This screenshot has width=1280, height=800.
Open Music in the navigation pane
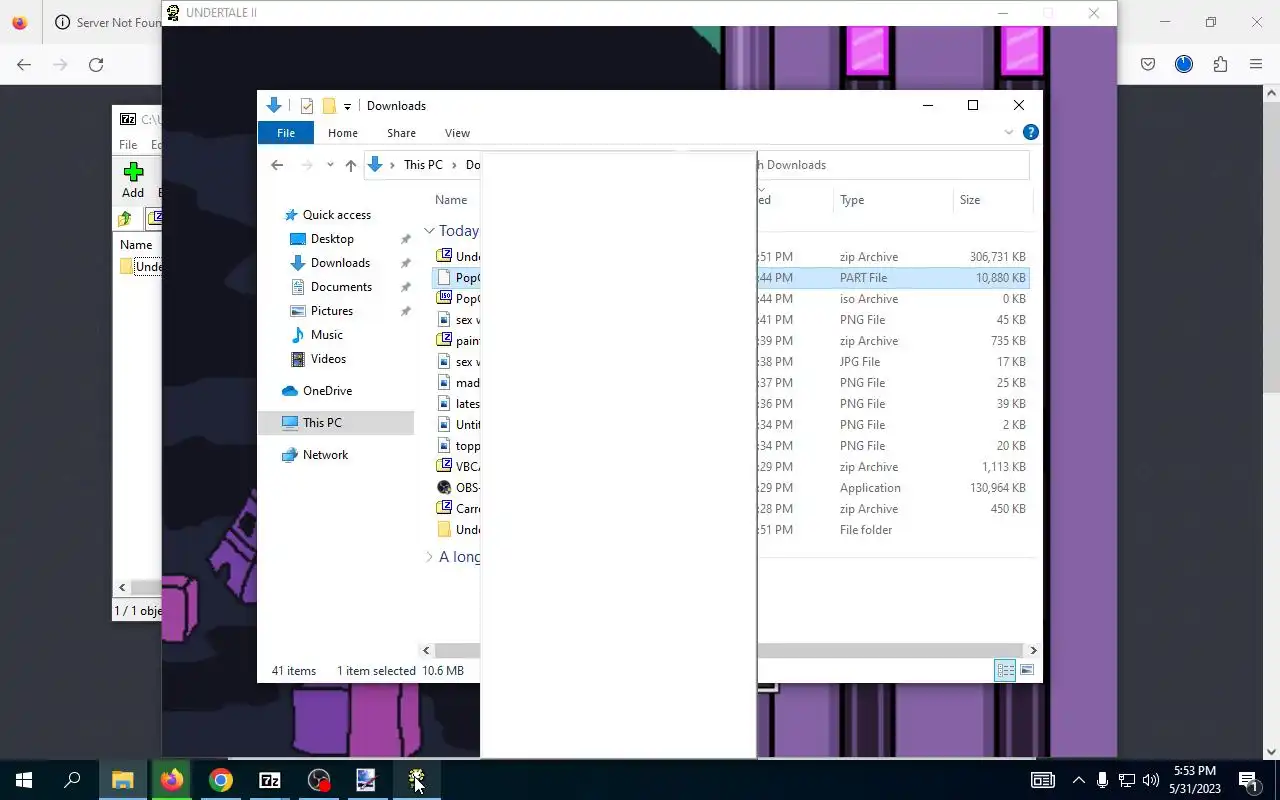326,335
